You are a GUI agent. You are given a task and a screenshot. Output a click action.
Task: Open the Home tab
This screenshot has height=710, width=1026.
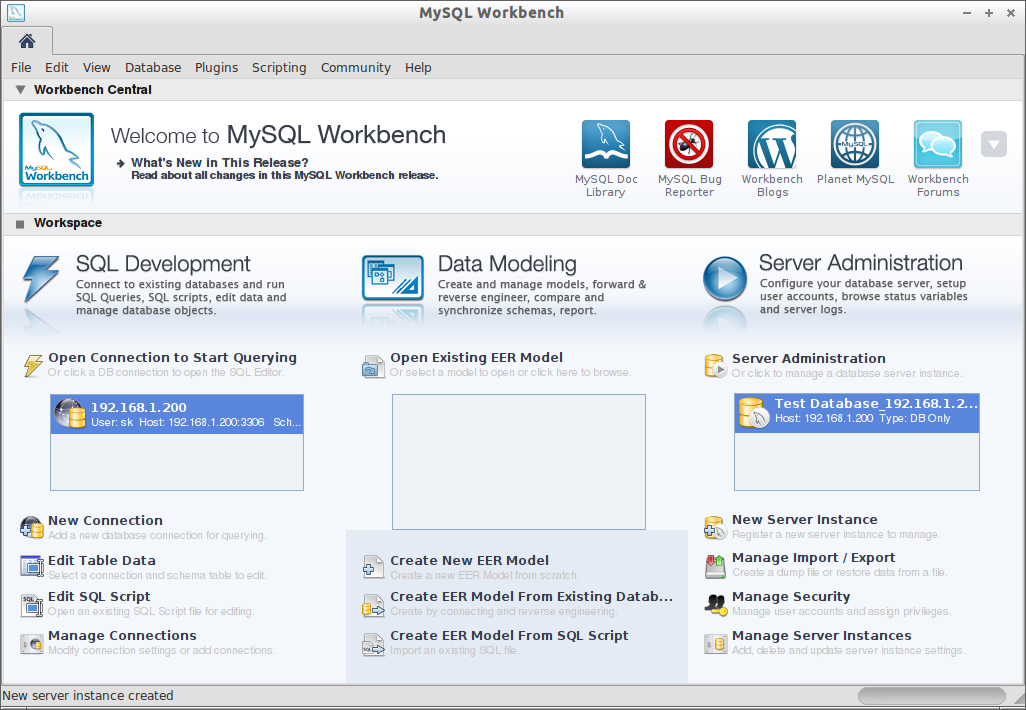(27, 41)
